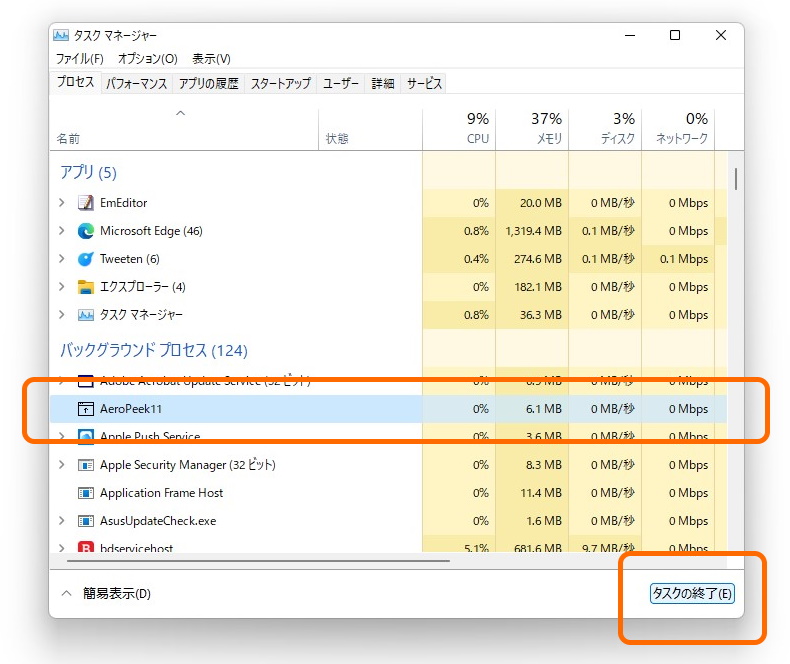Minimize the Task Manager window
Image resolution: width=790 pixels, height=664 pixels.
pos(630,35)
